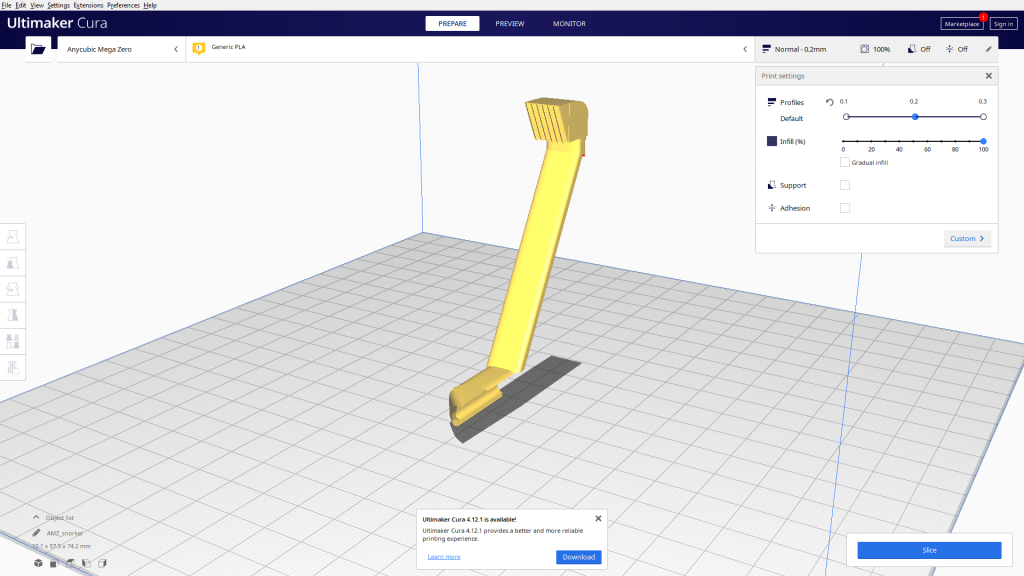Image resolution: width=1024 pixels, height=576 pixels.
Task: Click the pencil icon beside AMZ_snorkel
Action: click(x=37, y=533)
